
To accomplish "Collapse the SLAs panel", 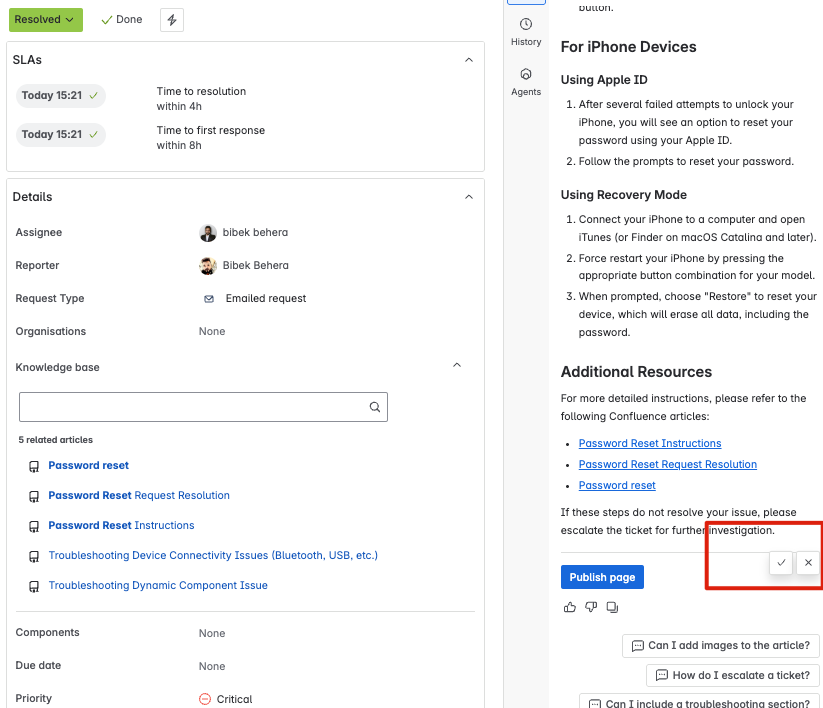I will coord(469,60).
